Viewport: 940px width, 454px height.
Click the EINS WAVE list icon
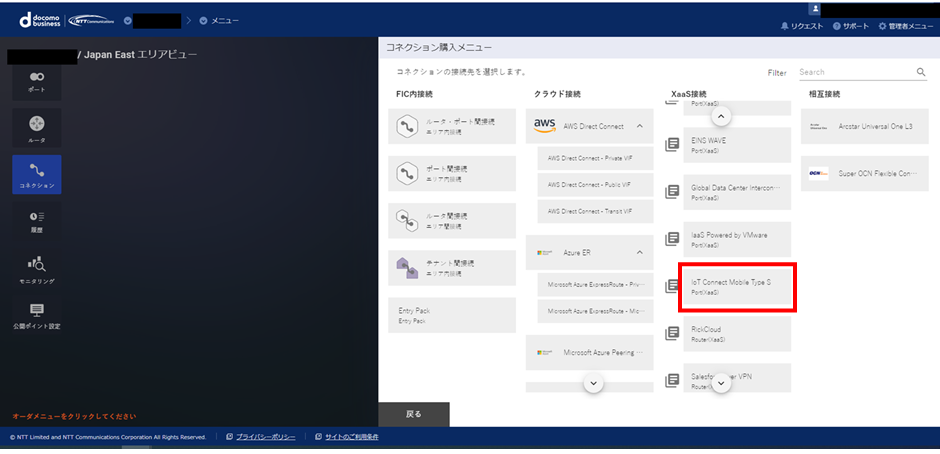point(672,145)
